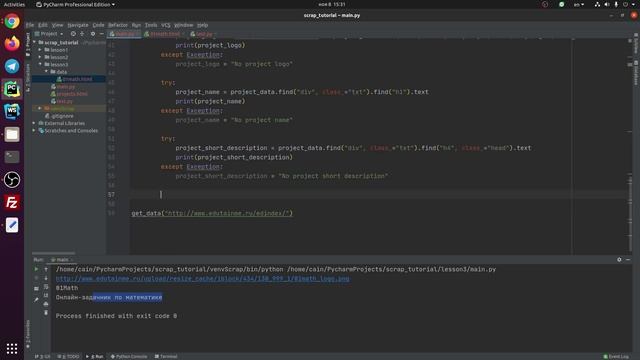
Task: Expand the lesson1 folder
Action: point(40,50)
